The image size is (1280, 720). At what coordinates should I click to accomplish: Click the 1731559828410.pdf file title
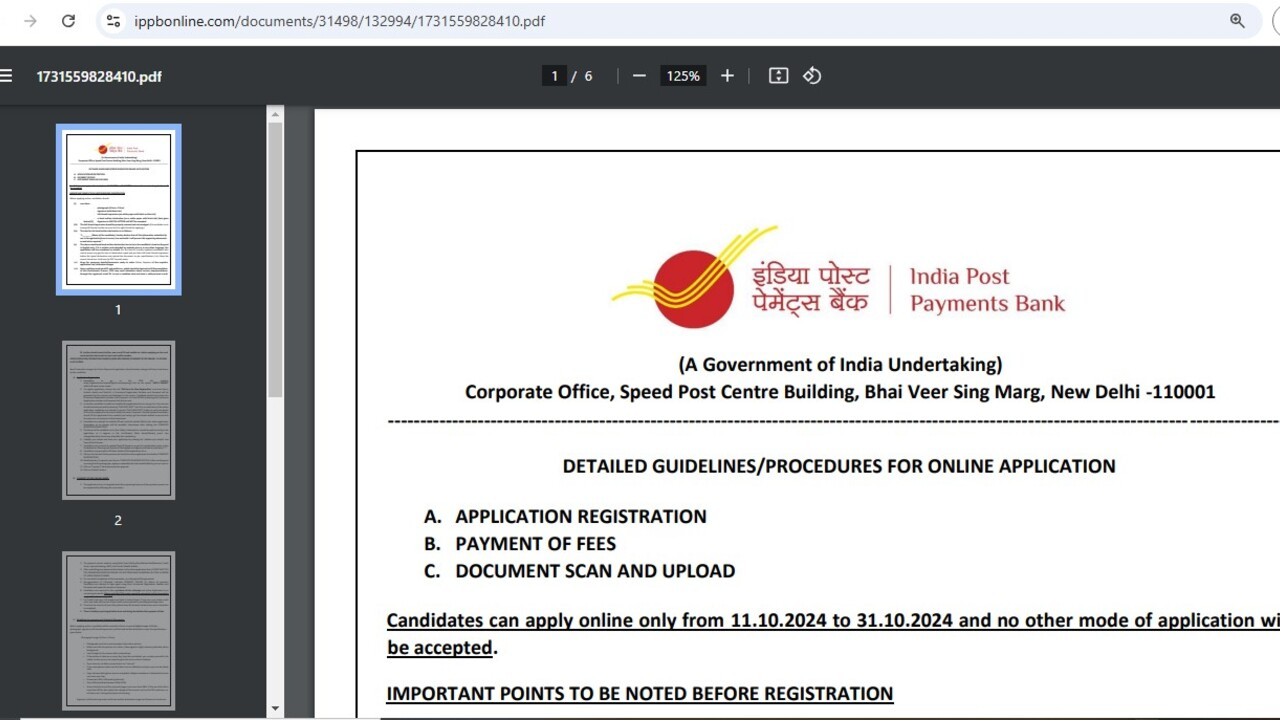(99, 76)
